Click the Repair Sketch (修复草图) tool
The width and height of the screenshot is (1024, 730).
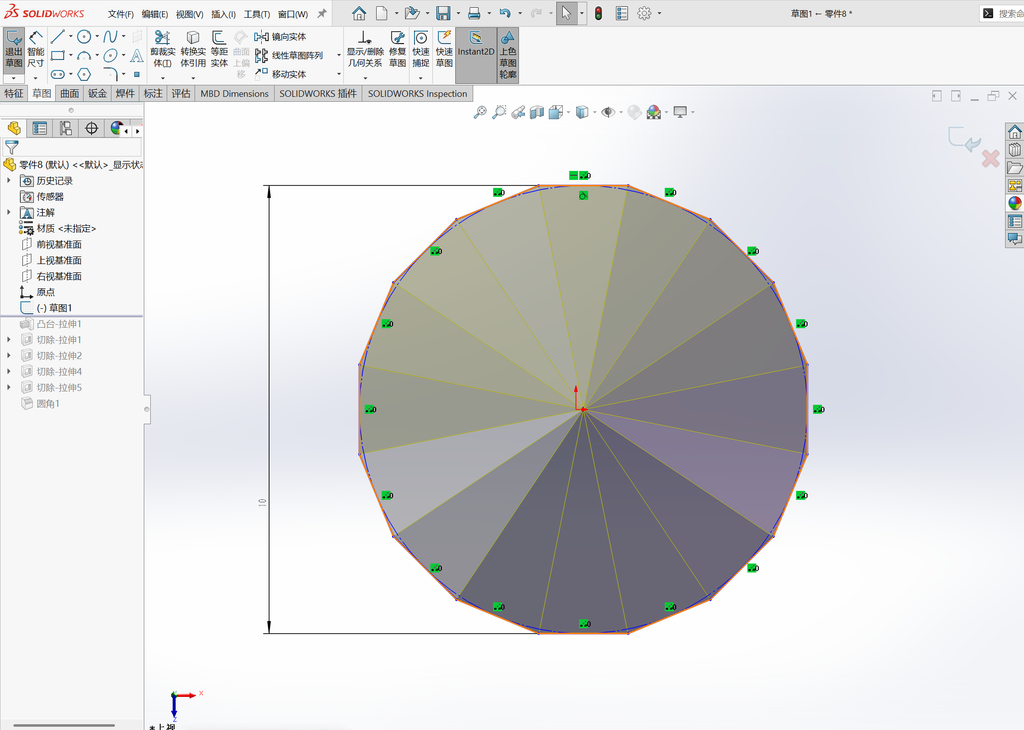tap(397, 49)
